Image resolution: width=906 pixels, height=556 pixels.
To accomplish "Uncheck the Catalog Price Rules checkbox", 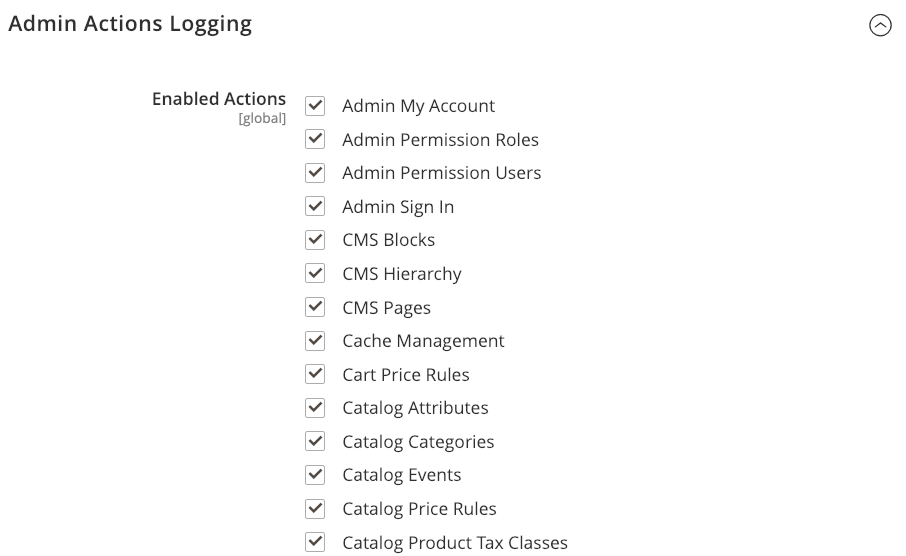I will (315, 508).
